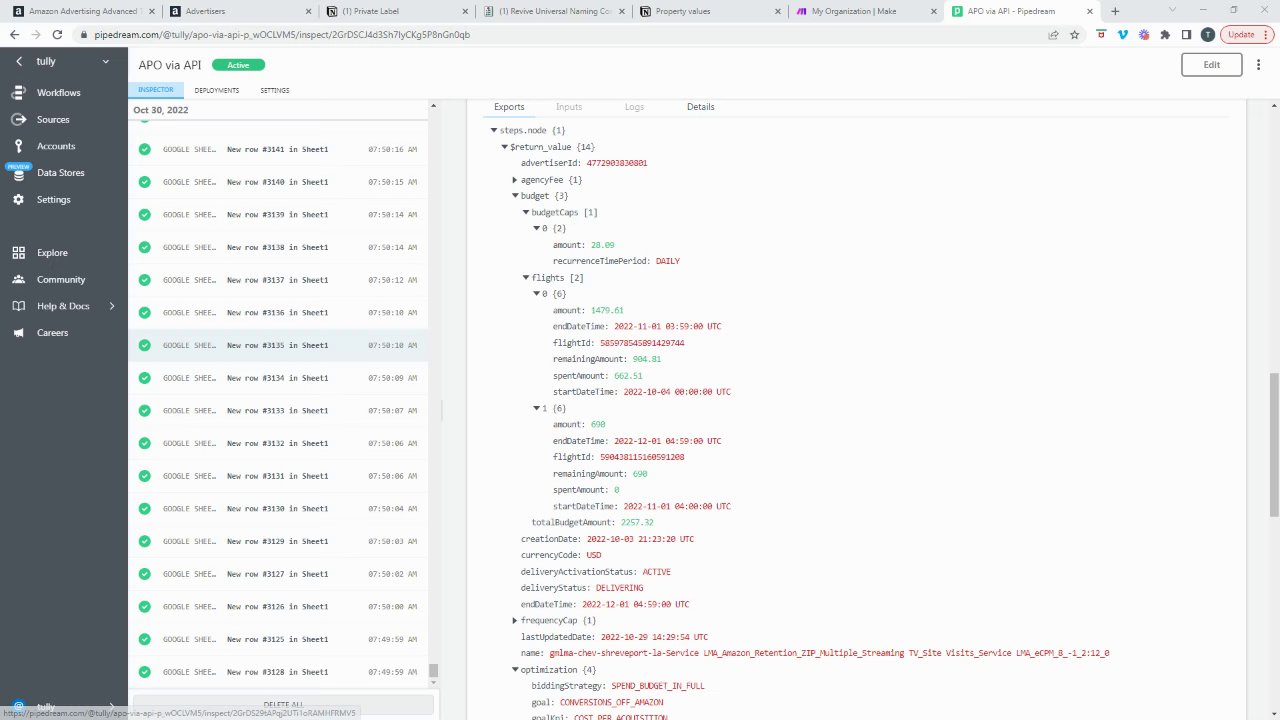Viewport: 1280px width, 720px height.
Task: Open tully workspace dropdown
Action: 106,61
